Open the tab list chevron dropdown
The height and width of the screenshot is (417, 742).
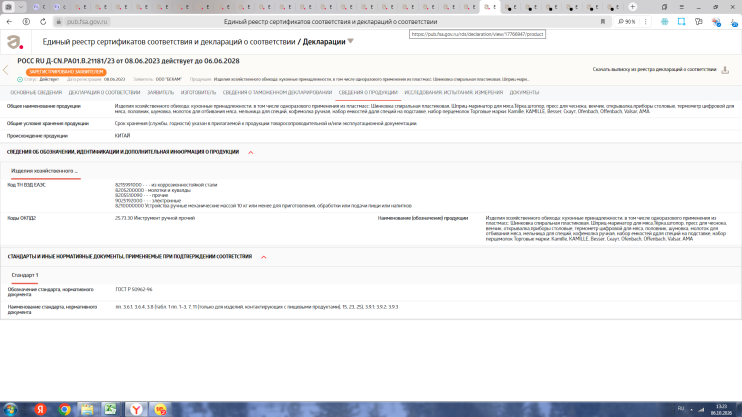coord(21,7)
